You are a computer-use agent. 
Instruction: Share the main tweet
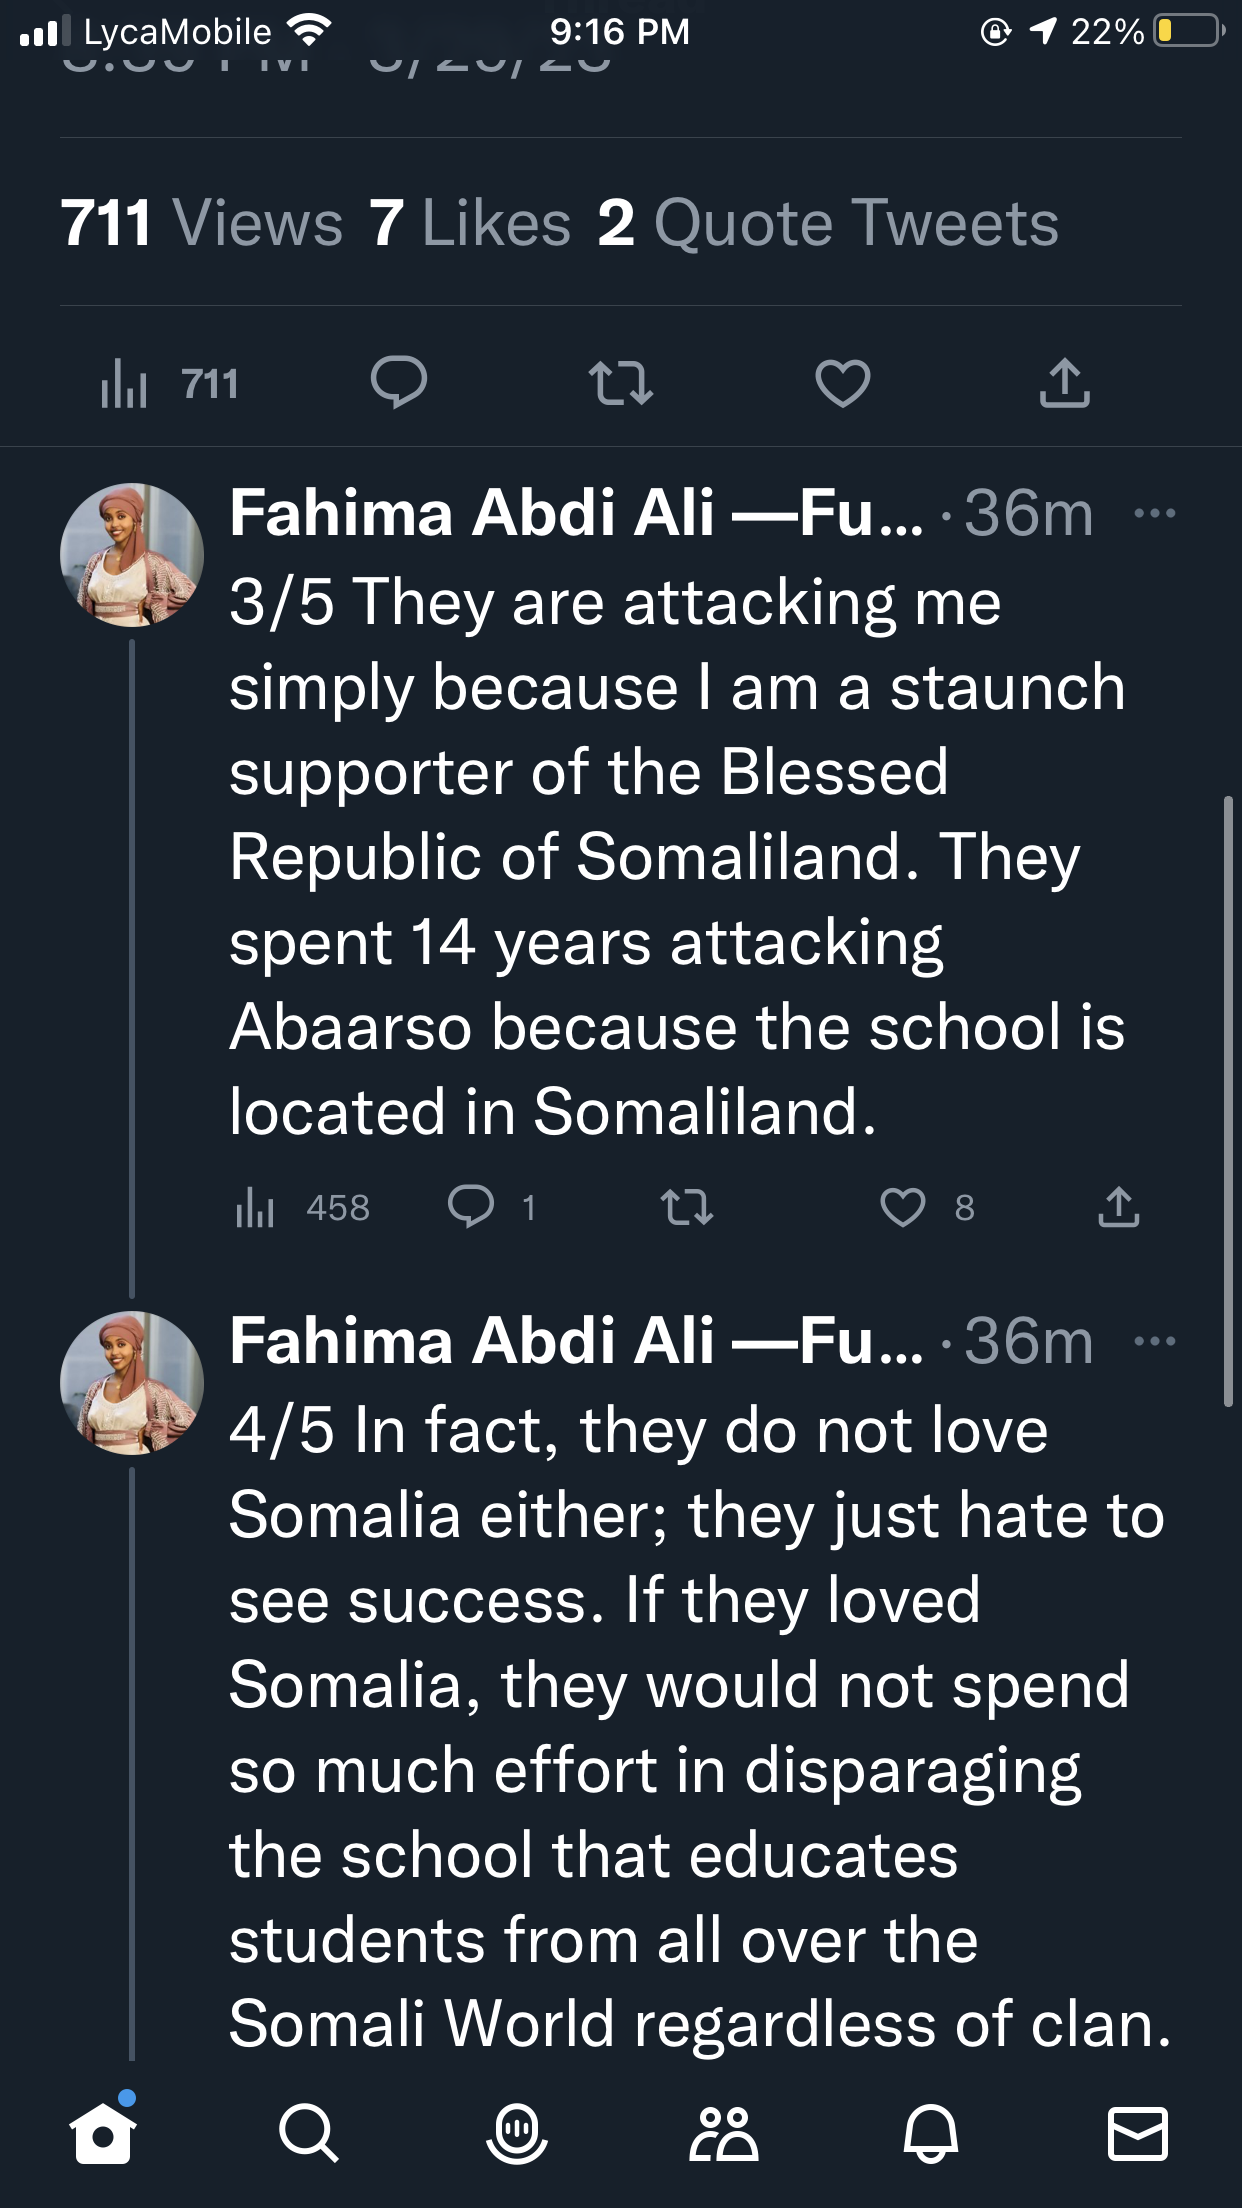coord(1064,383)
